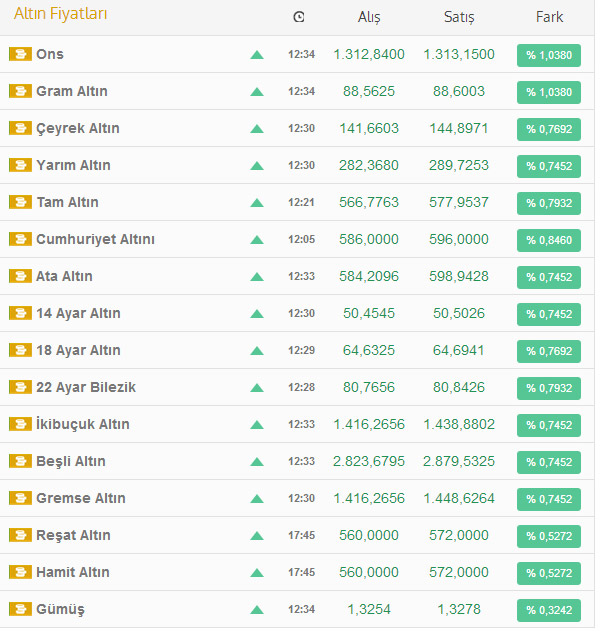Screen dimensions: 604x633
Task: Click the Altın Fiyatları heading
Action: 61,14
